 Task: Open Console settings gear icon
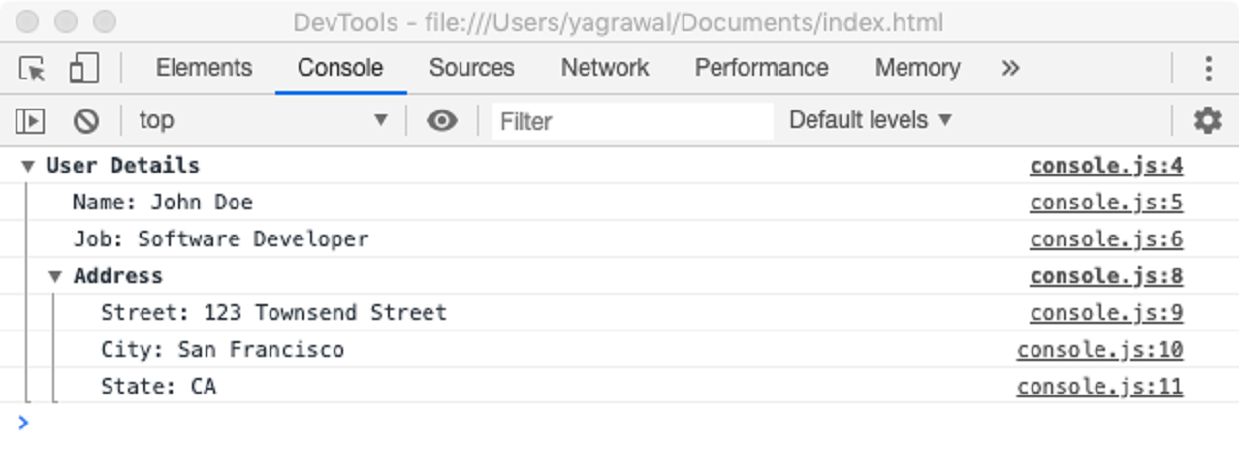(1208, 121)
